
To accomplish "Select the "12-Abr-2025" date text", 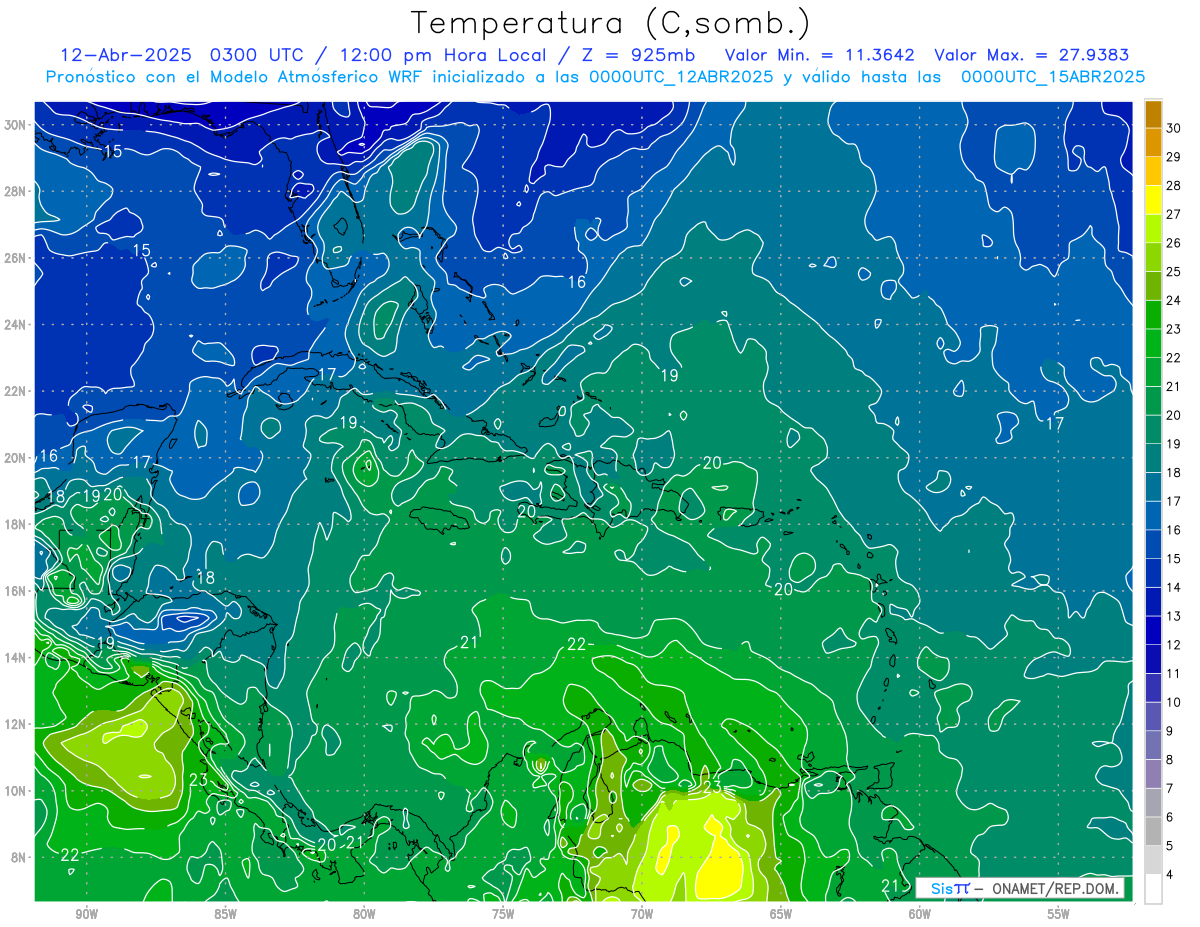I will [127, 55].
